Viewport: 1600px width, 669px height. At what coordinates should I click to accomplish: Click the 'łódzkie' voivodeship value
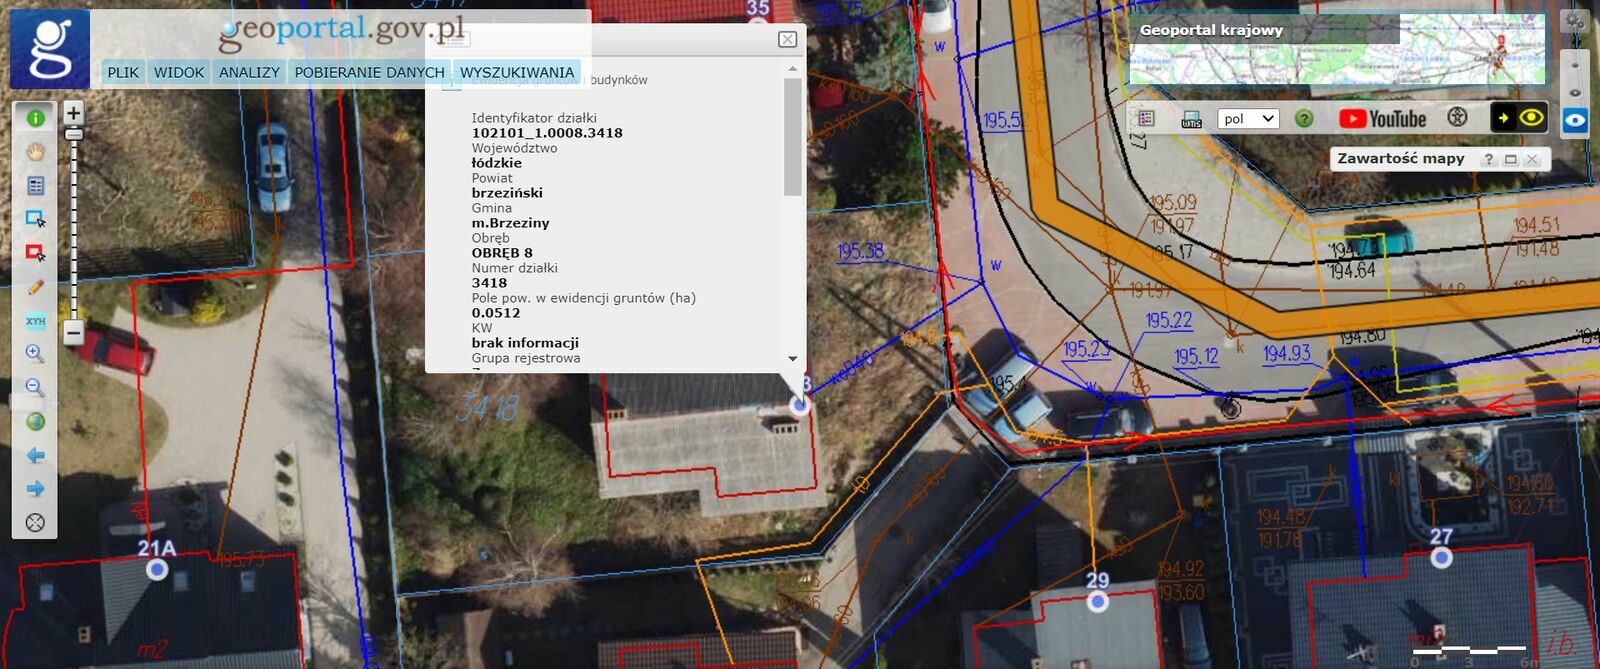497,163
